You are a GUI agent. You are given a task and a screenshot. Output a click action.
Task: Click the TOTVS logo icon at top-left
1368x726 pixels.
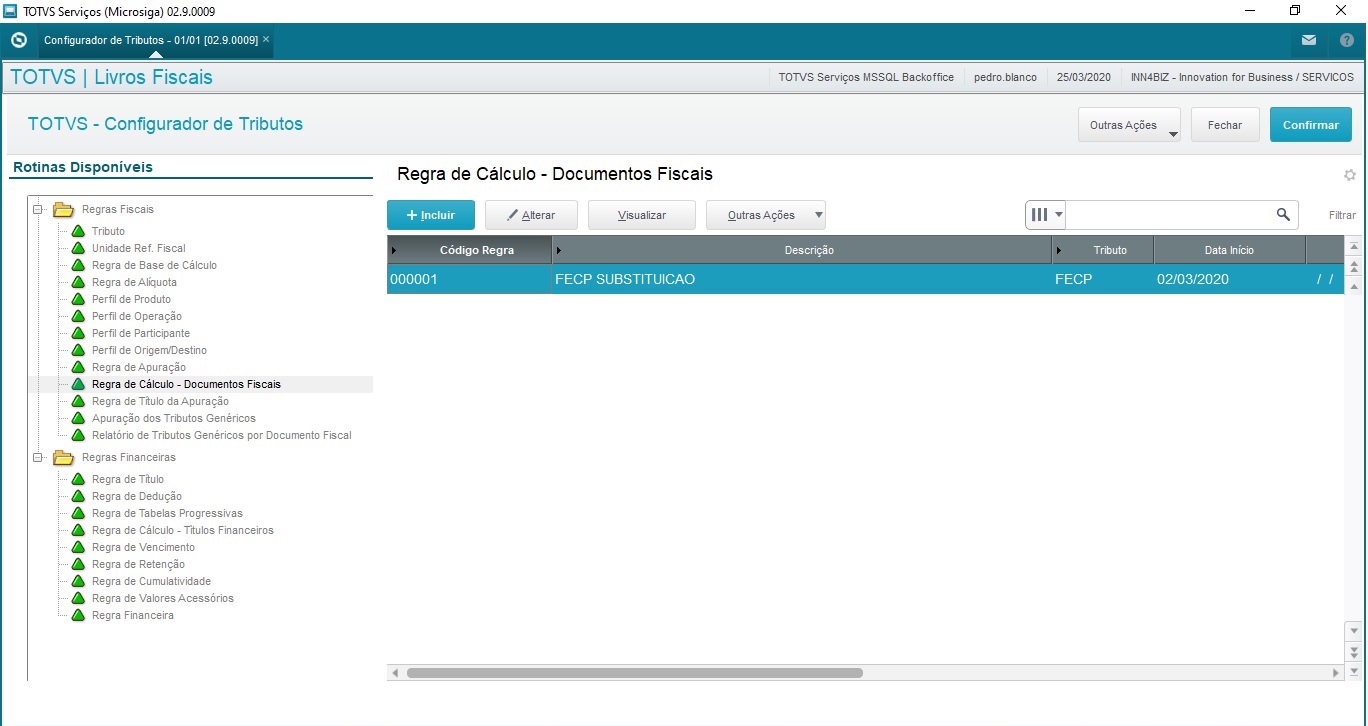click(18, 41)
